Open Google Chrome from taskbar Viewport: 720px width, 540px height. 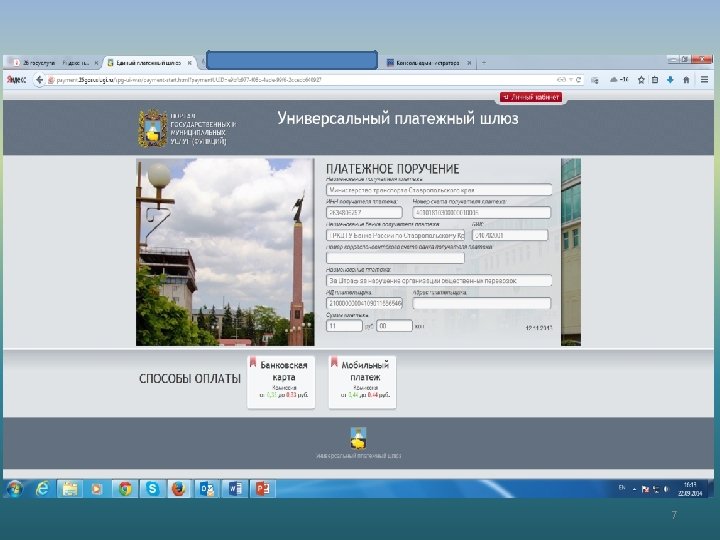(124, 489)
